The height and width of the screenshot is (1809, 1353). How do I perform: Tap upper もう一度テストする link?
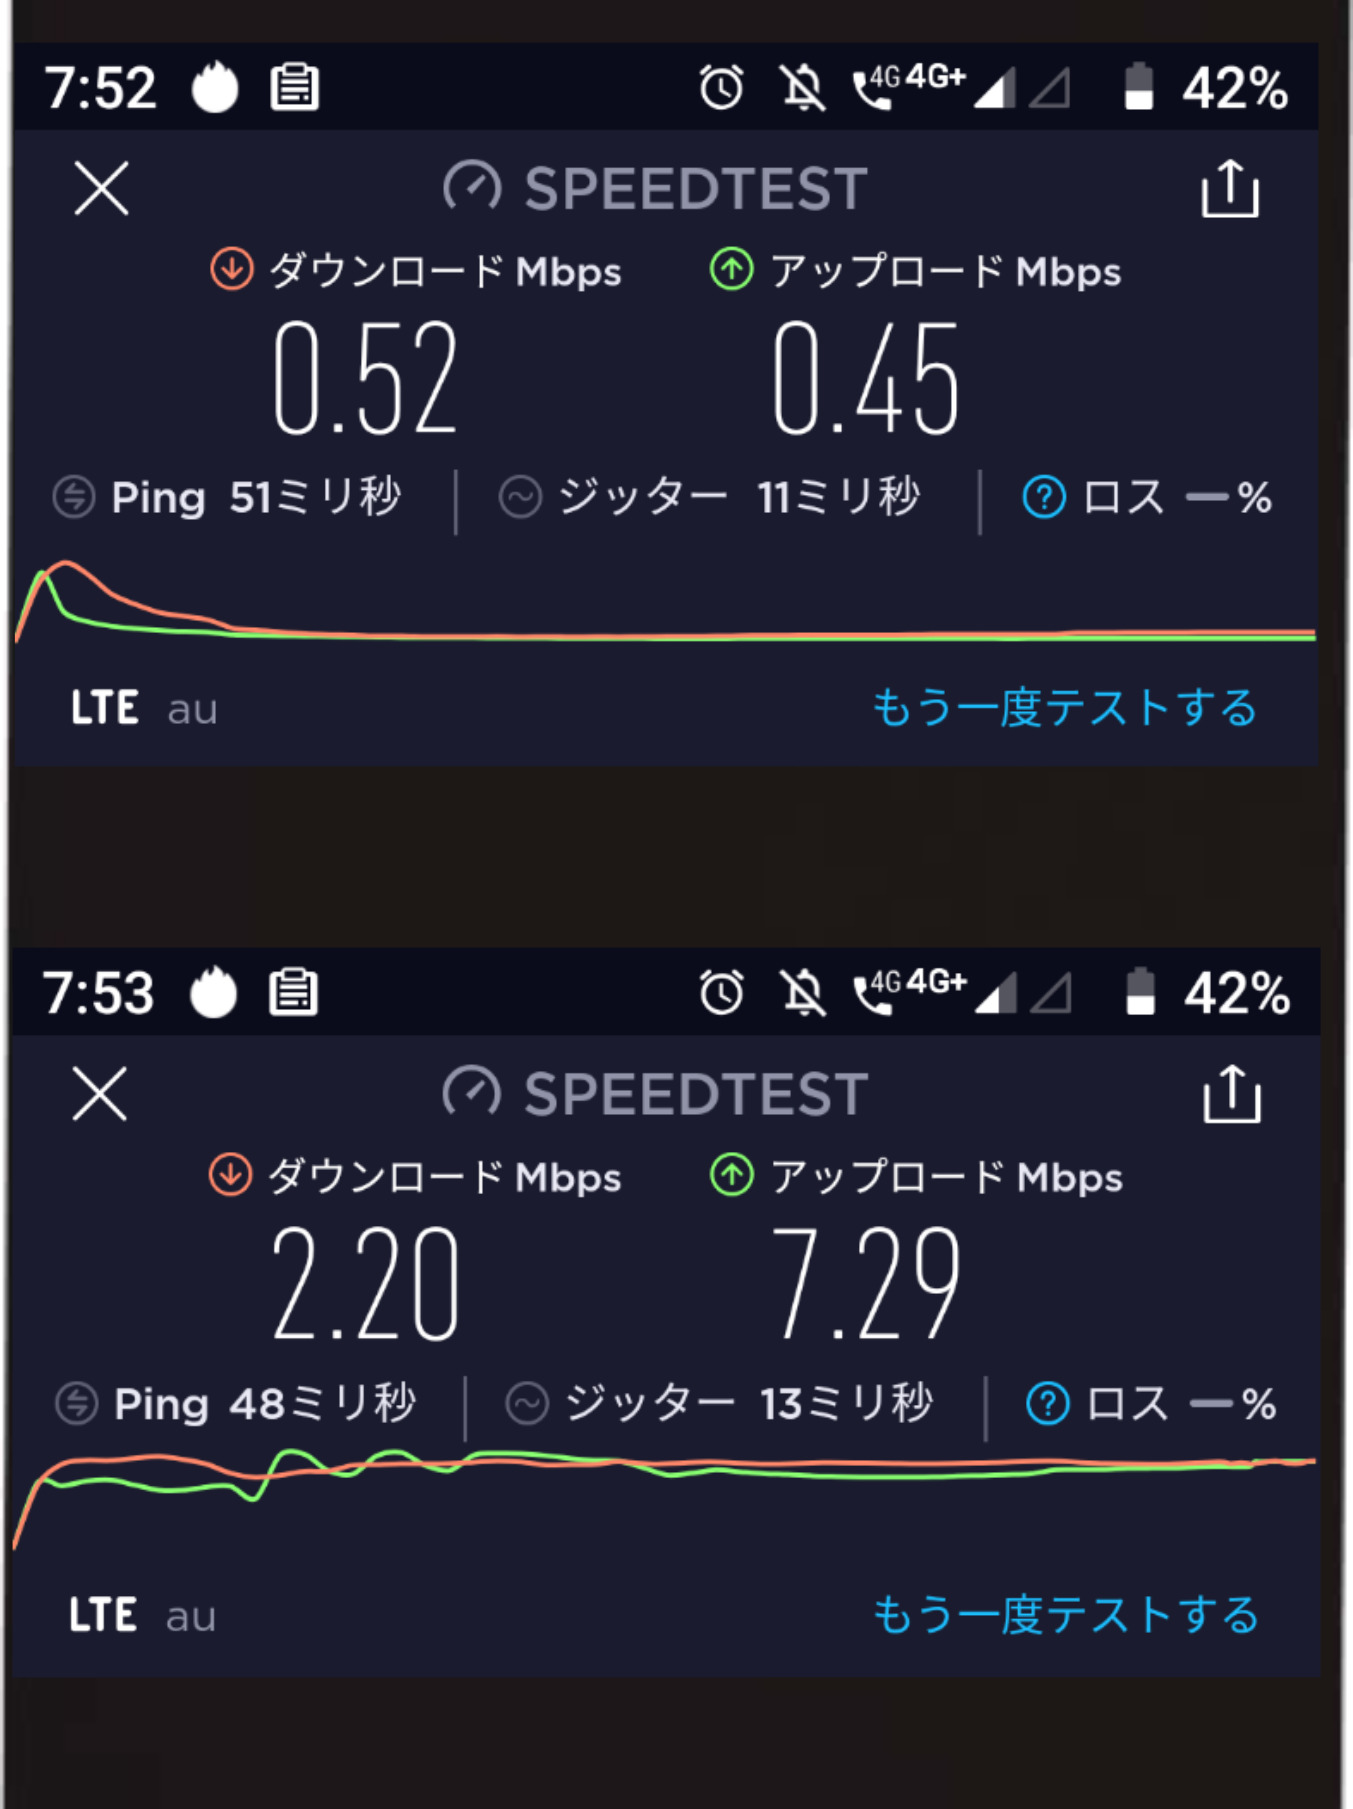coord(1064,708)
